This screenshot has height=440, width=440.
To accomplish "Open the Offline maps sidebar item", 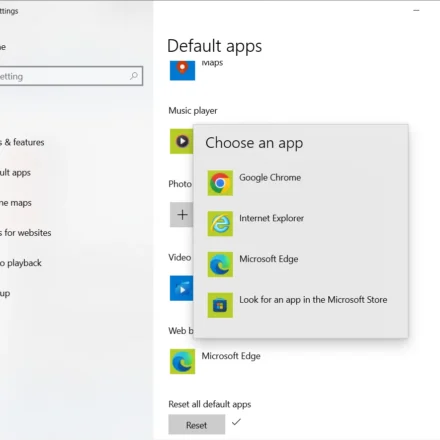I will coord(16,203).
